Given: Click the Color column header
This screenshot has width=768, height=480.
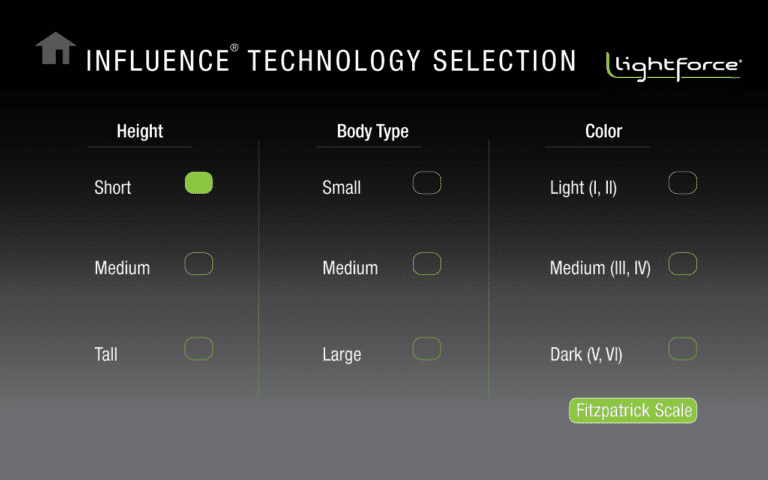Looking at the screenshot, I should tap(603, 131).
